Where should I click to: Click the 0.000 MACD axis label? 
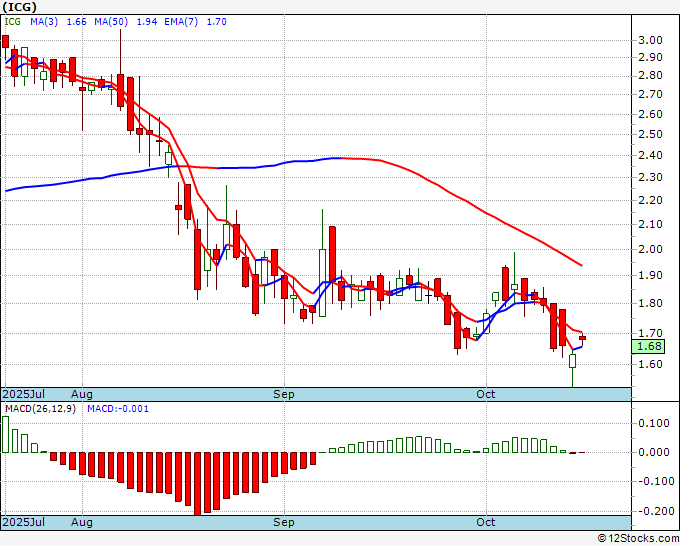tap(654, 452)
